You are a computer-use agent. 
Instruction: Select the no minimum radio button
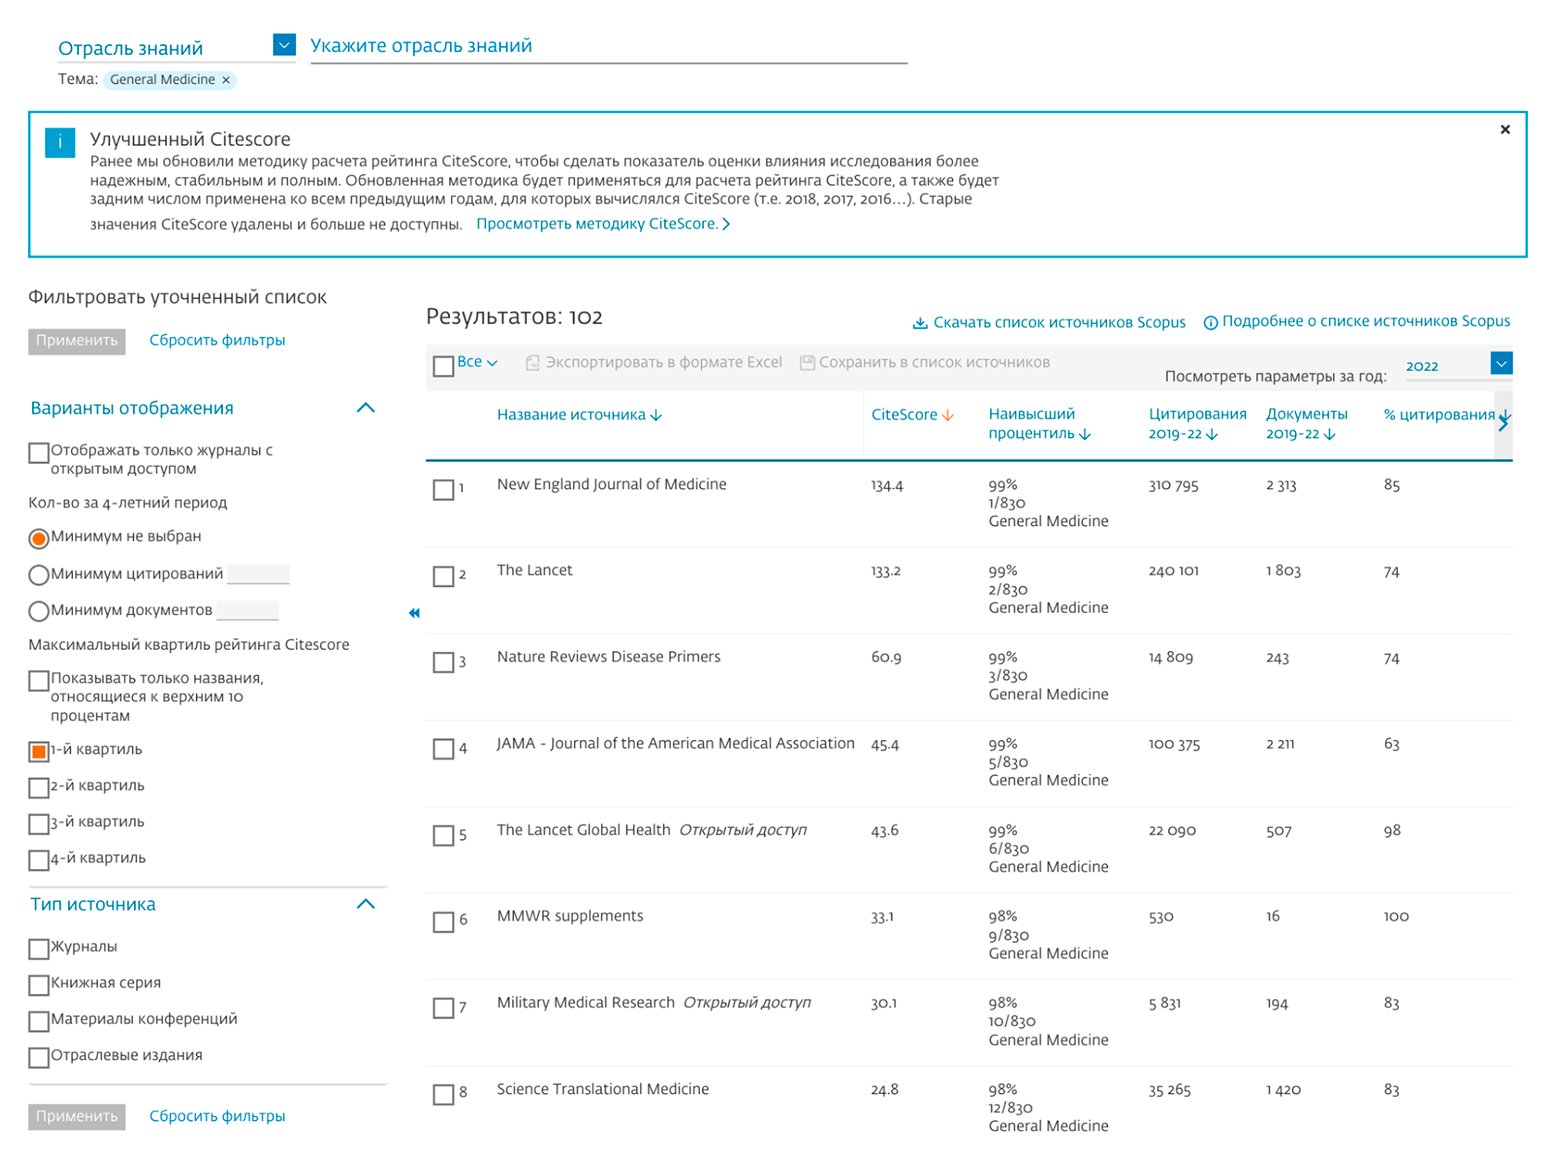click(x=39, y=539)
